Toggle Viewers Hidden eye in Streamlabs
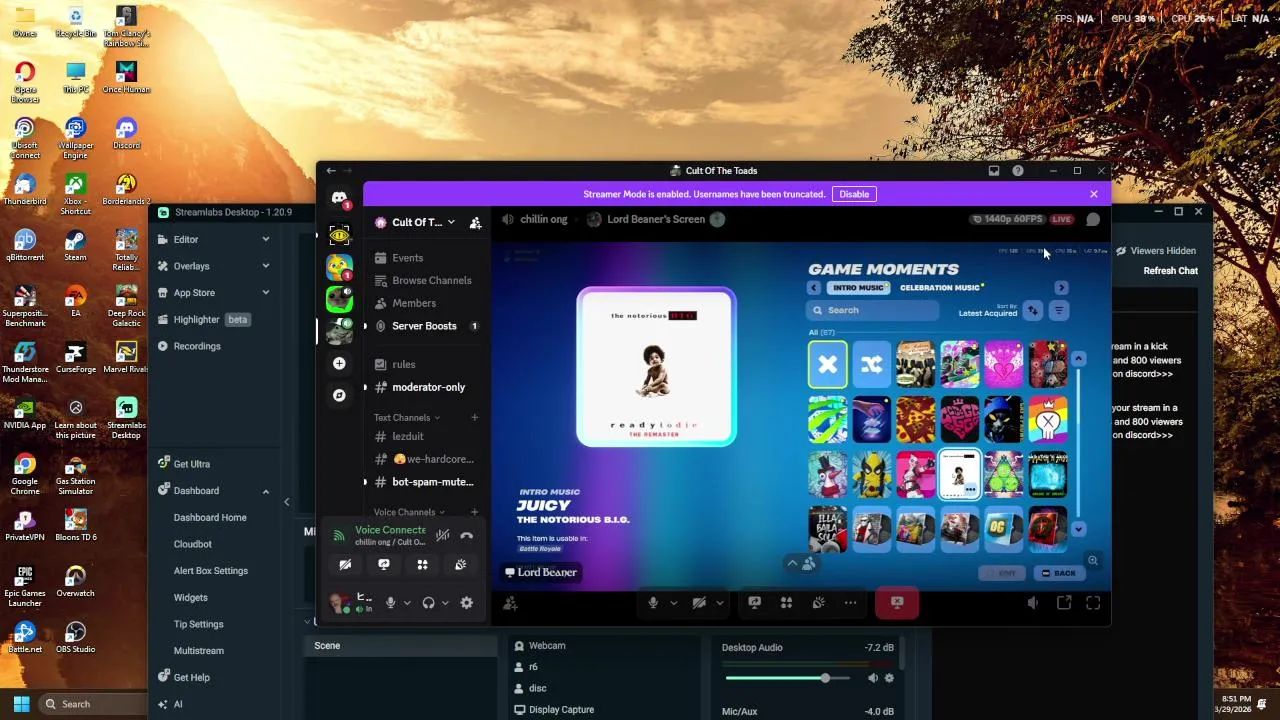This screenshot has height=720, width=1280. pyautogui.click(x=1121, y=251)
